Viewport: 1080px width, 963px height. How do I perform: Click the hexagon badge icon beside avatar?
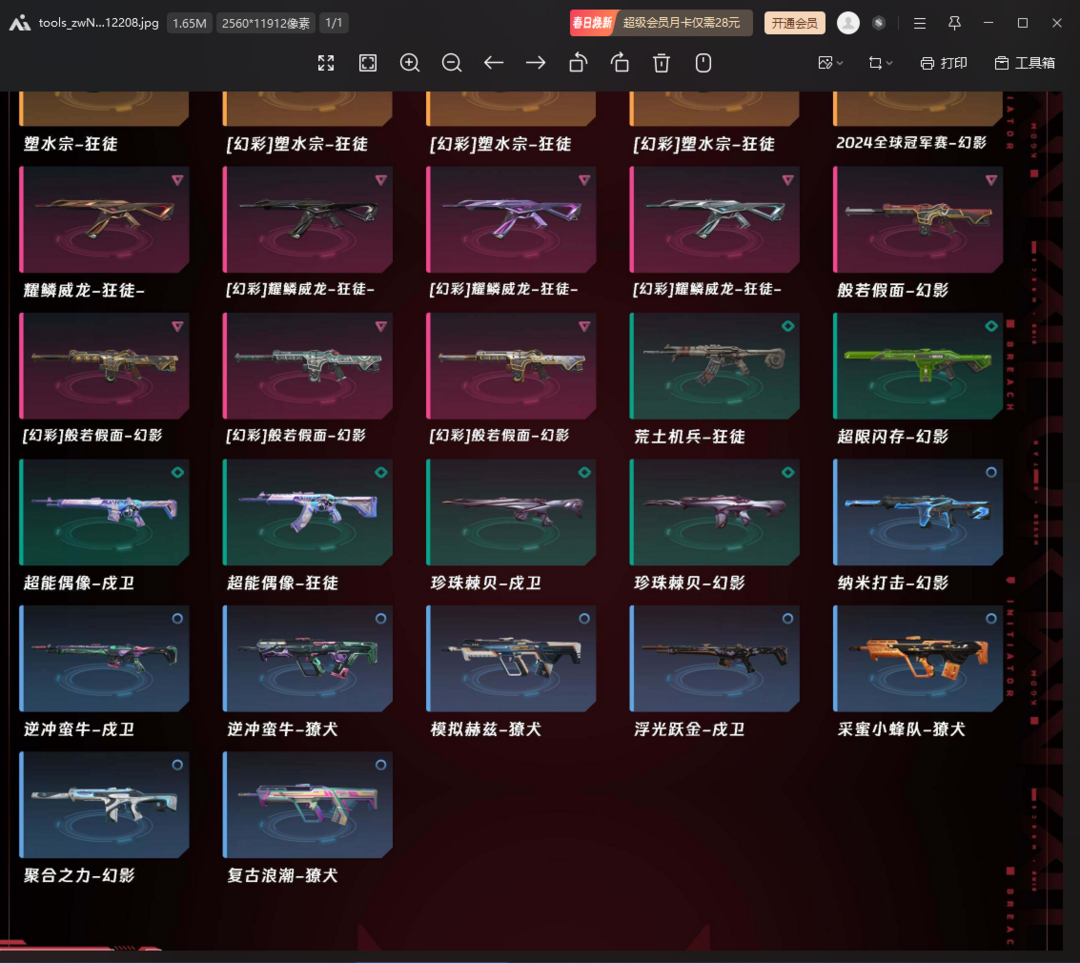(878, 23)
